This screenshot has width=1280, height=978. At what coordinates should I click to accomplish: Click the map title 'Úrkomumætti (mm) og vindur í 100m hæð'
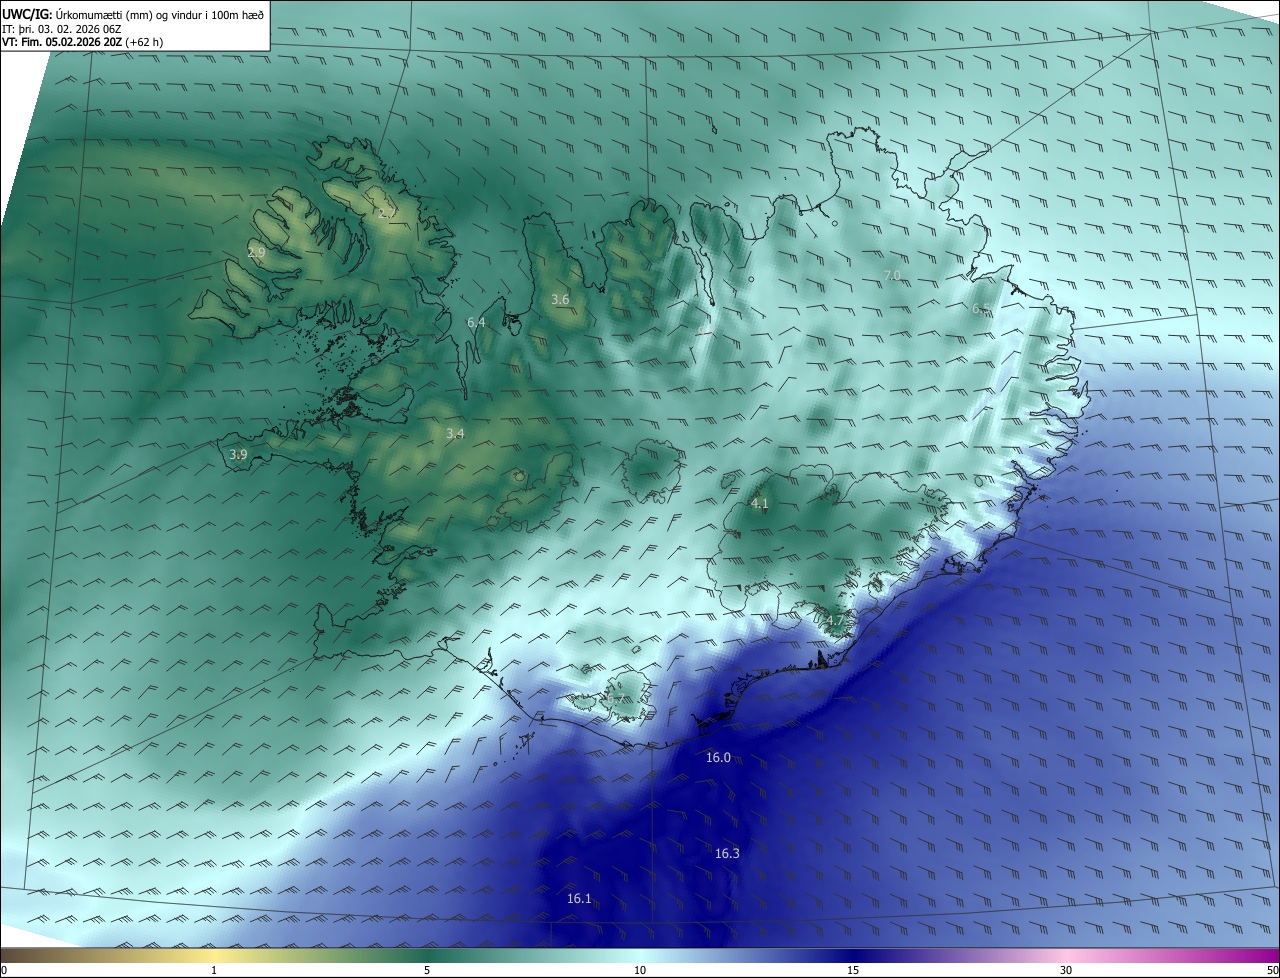point(160,14)
